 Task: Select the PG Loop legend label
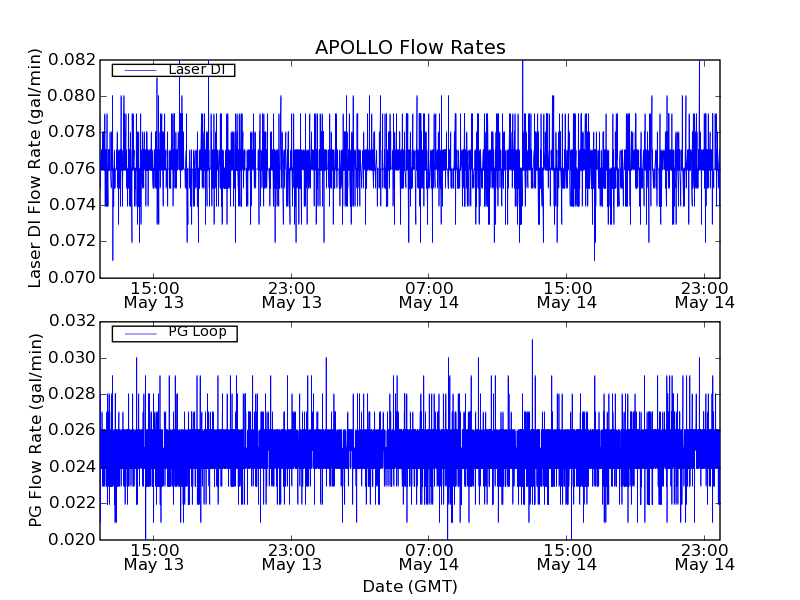(197, 332)
